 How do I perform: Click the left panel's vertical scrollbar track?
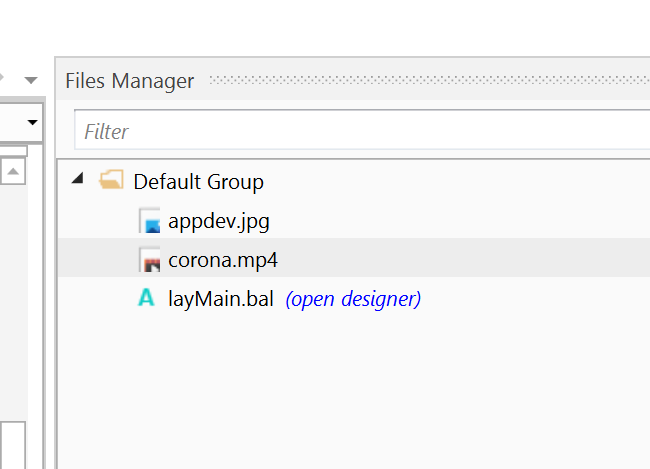(14, 300)
